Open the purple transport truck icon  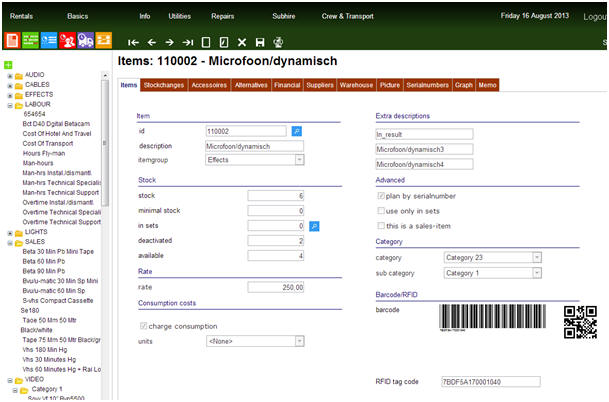tap(85, 40)
